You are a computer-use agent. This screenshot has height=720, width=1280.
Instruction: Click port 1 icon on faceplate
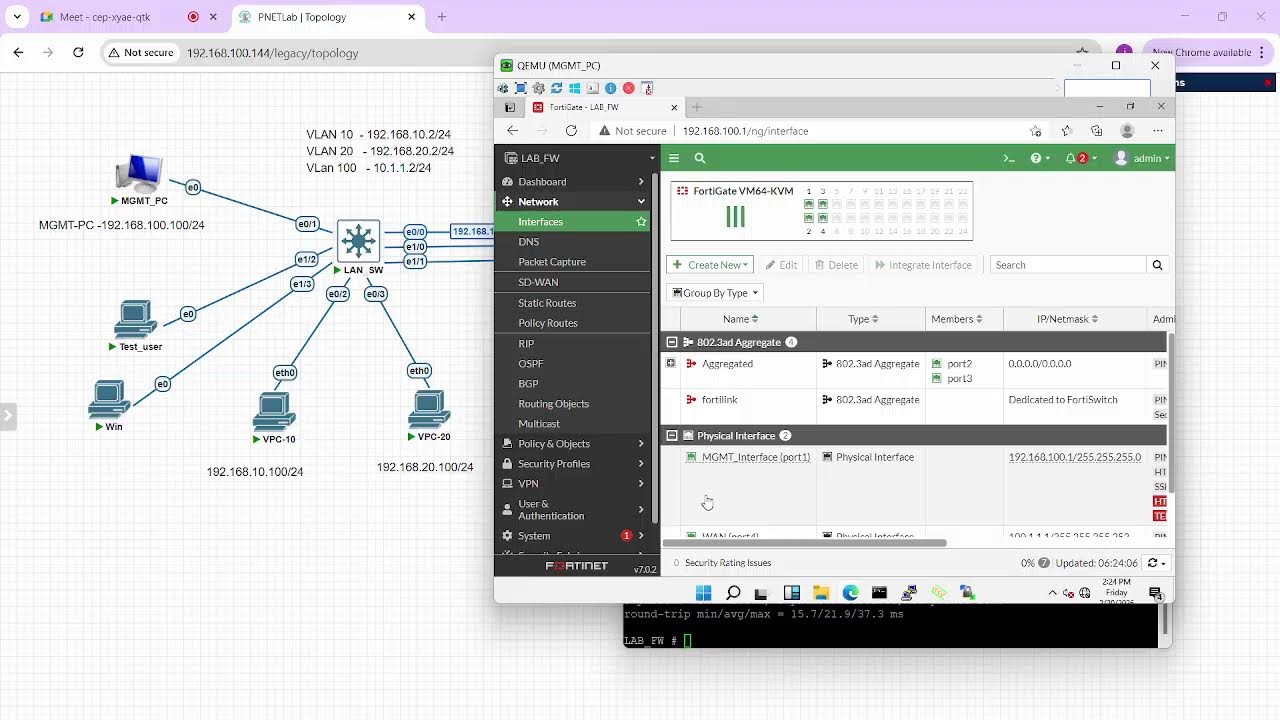809,204
